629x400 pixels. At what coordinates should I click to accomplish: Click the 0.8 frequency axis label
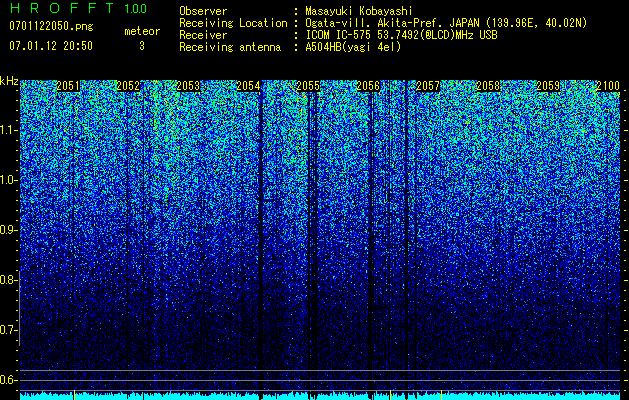coord(8,280)
